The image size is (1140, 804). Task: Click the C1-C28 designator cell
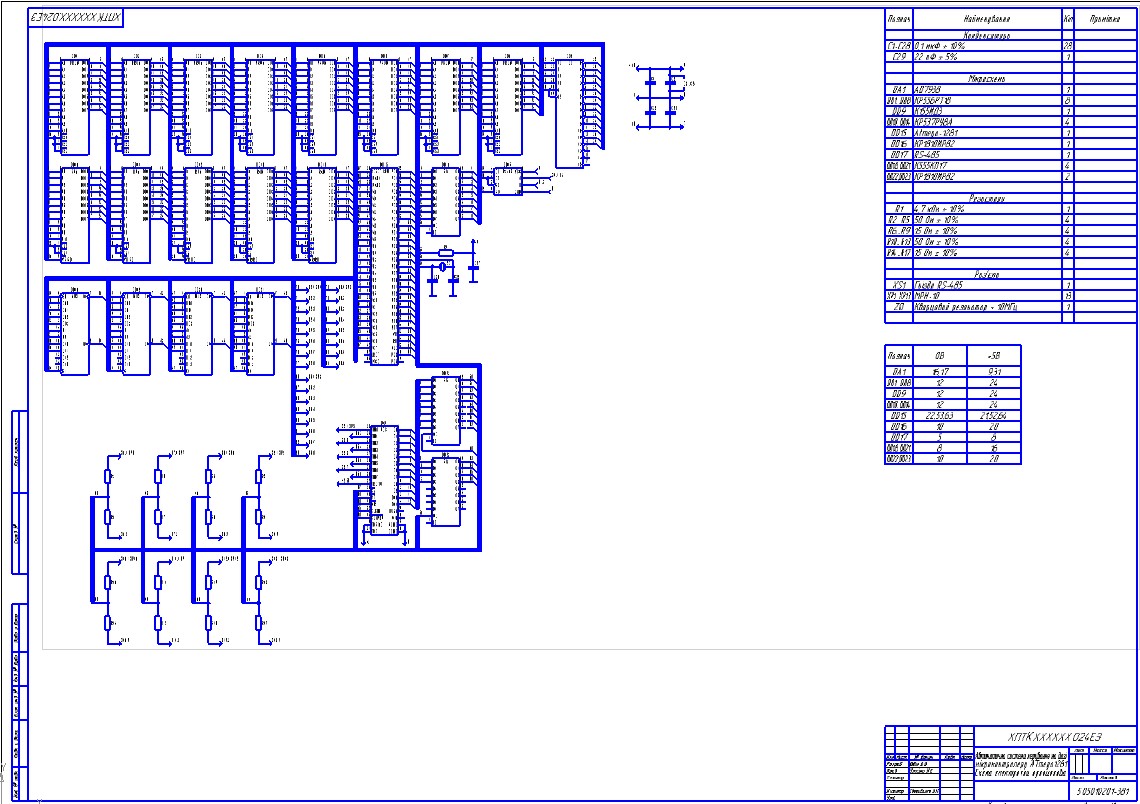coord(899,46)
